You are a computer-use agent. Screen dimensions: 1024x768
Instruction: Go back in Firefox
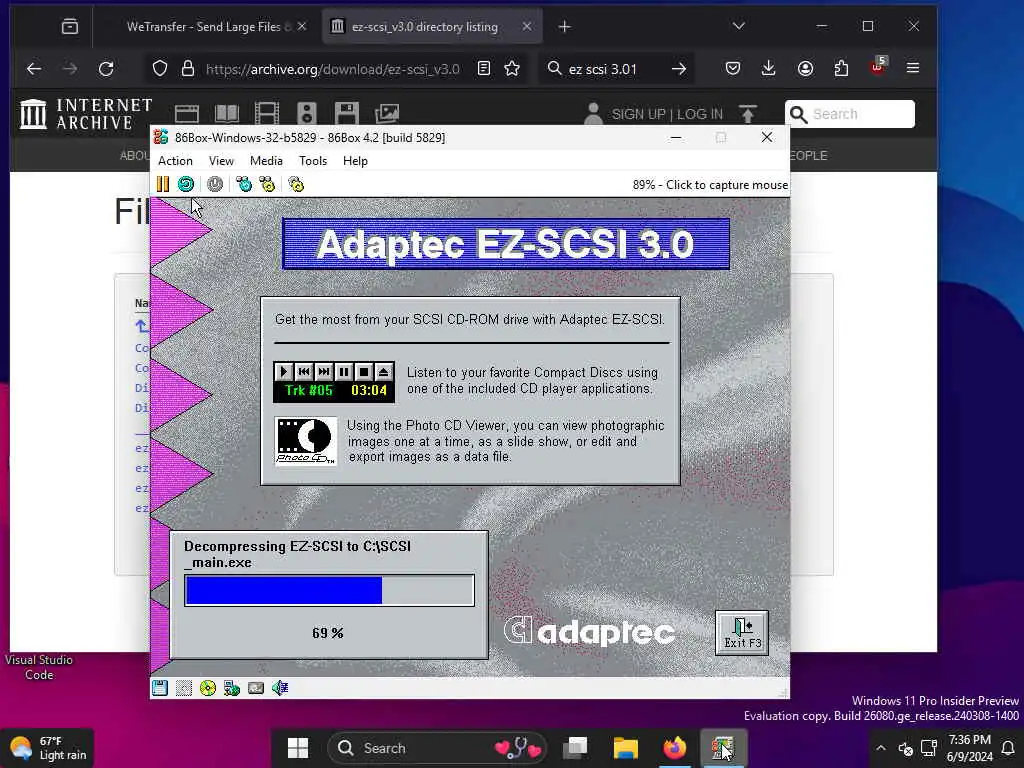(x=34, y=69)
